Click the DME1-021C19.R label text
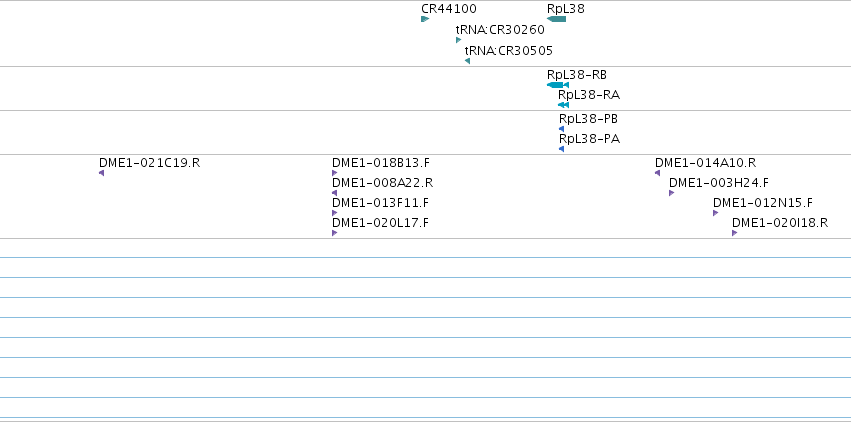Viewport: 851px width, 422px height. click(x=149, y=163)
